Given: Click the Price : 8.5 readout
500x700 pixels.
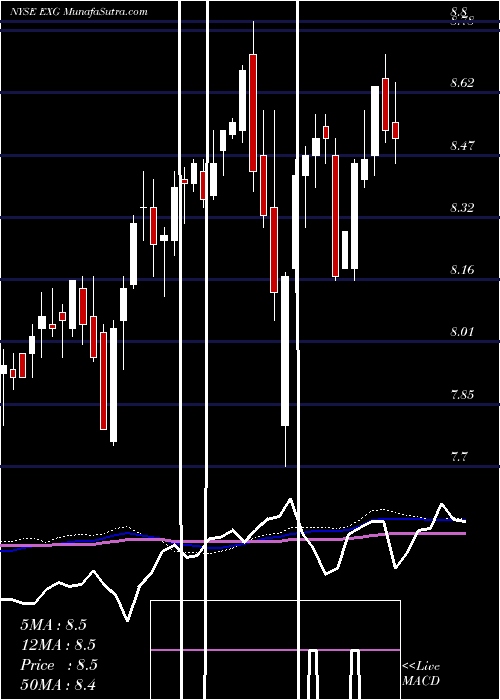Looking at the screenshot, I should 59,665.
